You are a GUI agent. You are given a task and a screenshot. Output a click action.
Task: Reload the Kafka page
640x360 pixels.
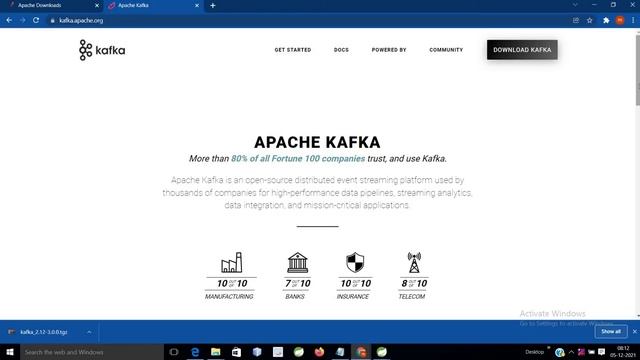[36, 20]
